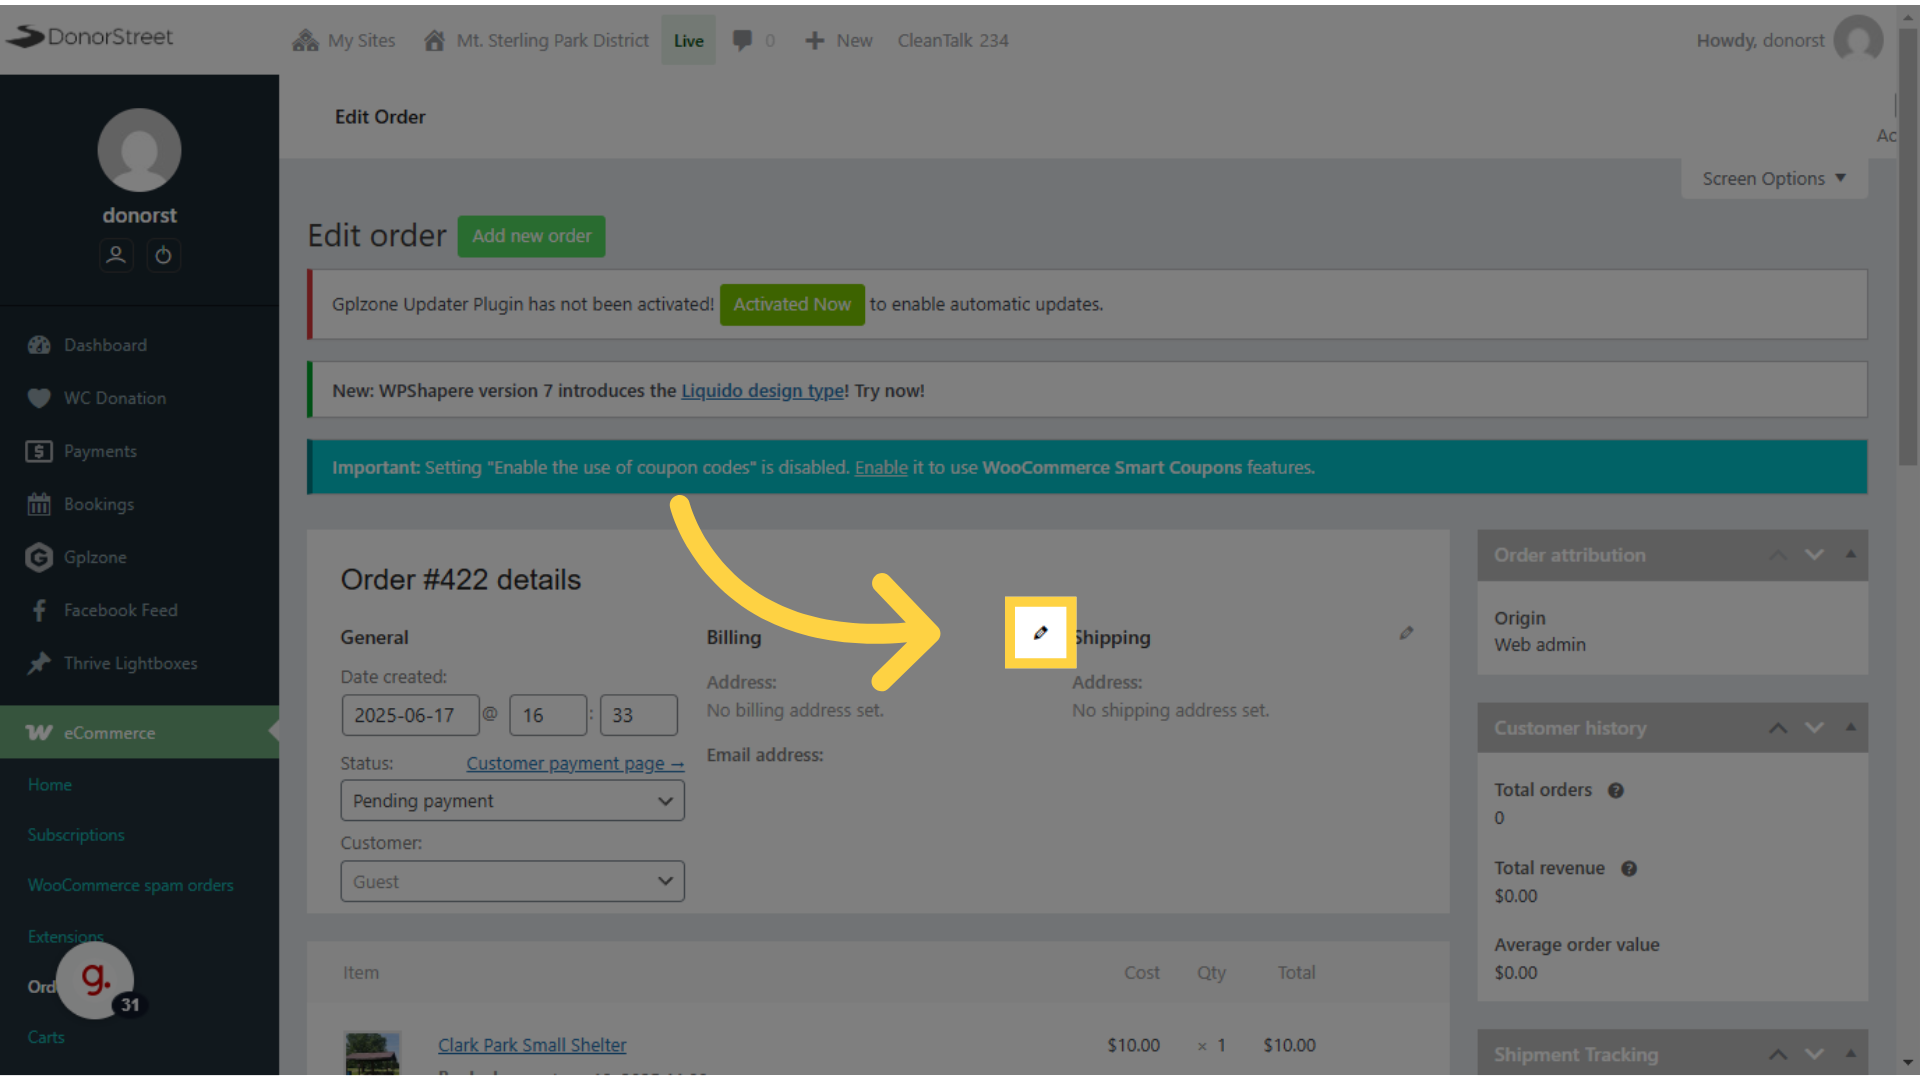Move Shipment Tracking panel up

tap(1778, 1054)
